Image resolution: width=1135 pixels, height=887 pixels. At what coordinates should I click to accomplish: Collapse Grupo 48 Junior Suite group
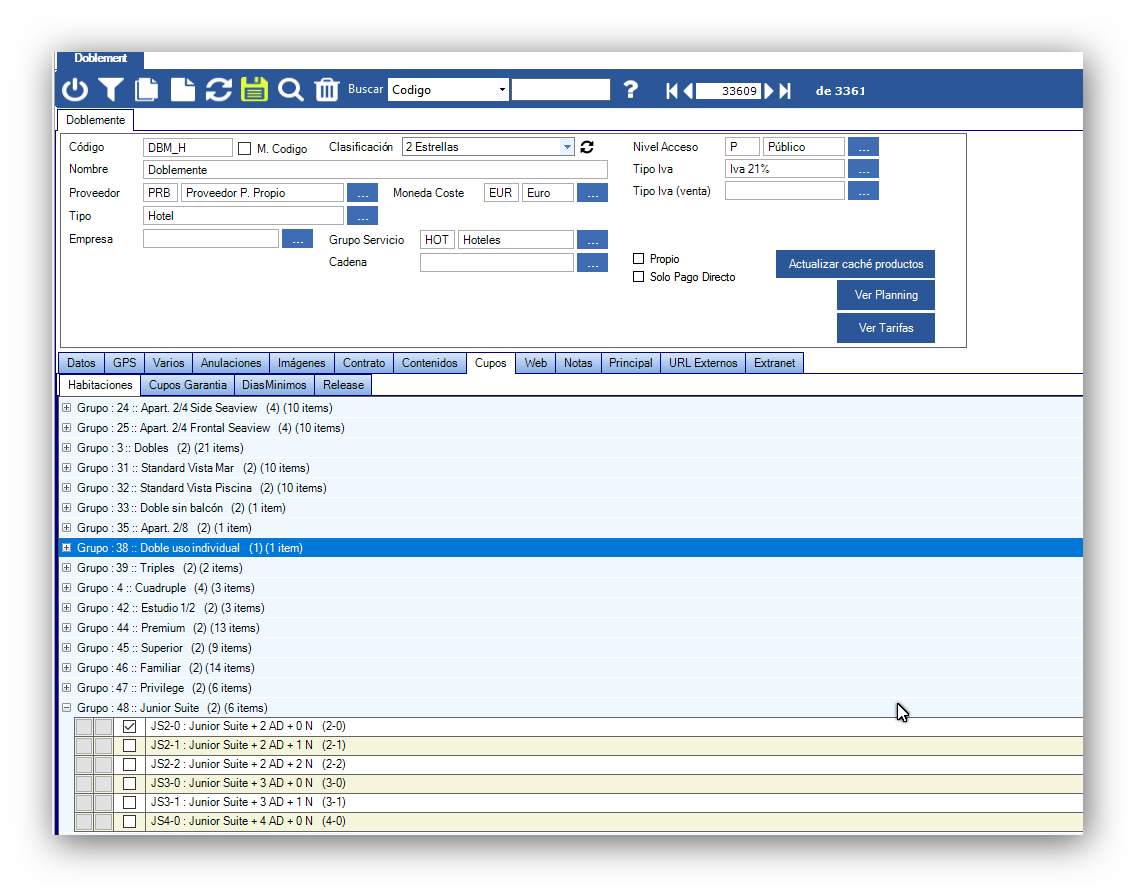tap(67, 708)
